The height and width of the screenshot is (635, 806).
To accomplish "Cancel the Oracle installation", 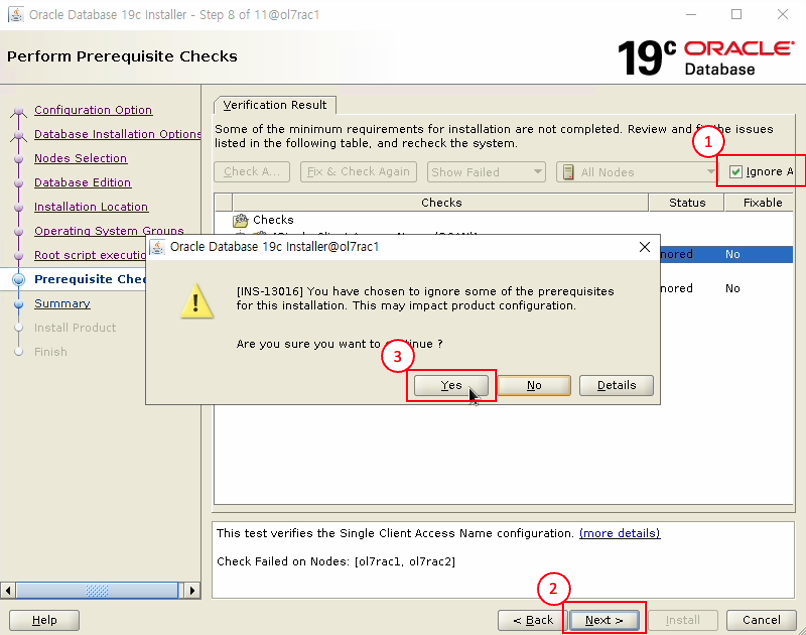I will pyautogui.click(x=761, y=620).
